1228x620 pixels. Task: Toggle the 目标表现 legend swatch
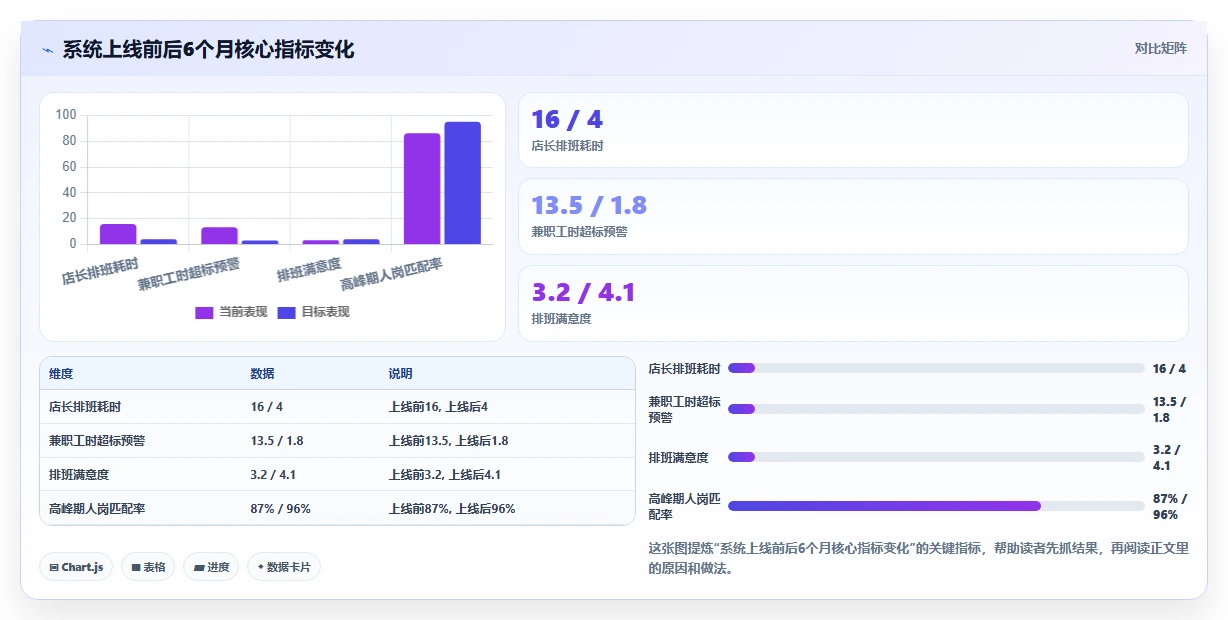coord(286,312)
